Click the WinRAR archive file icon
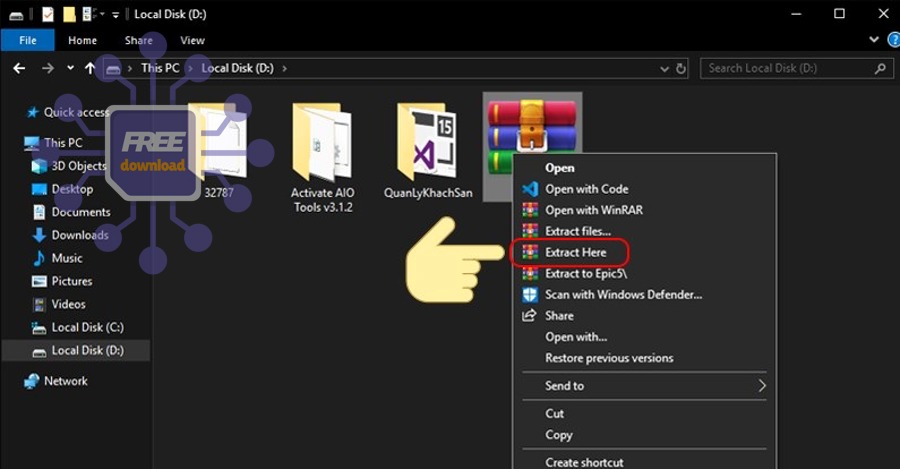Screen dimensions: 900x469 (530, 128)
